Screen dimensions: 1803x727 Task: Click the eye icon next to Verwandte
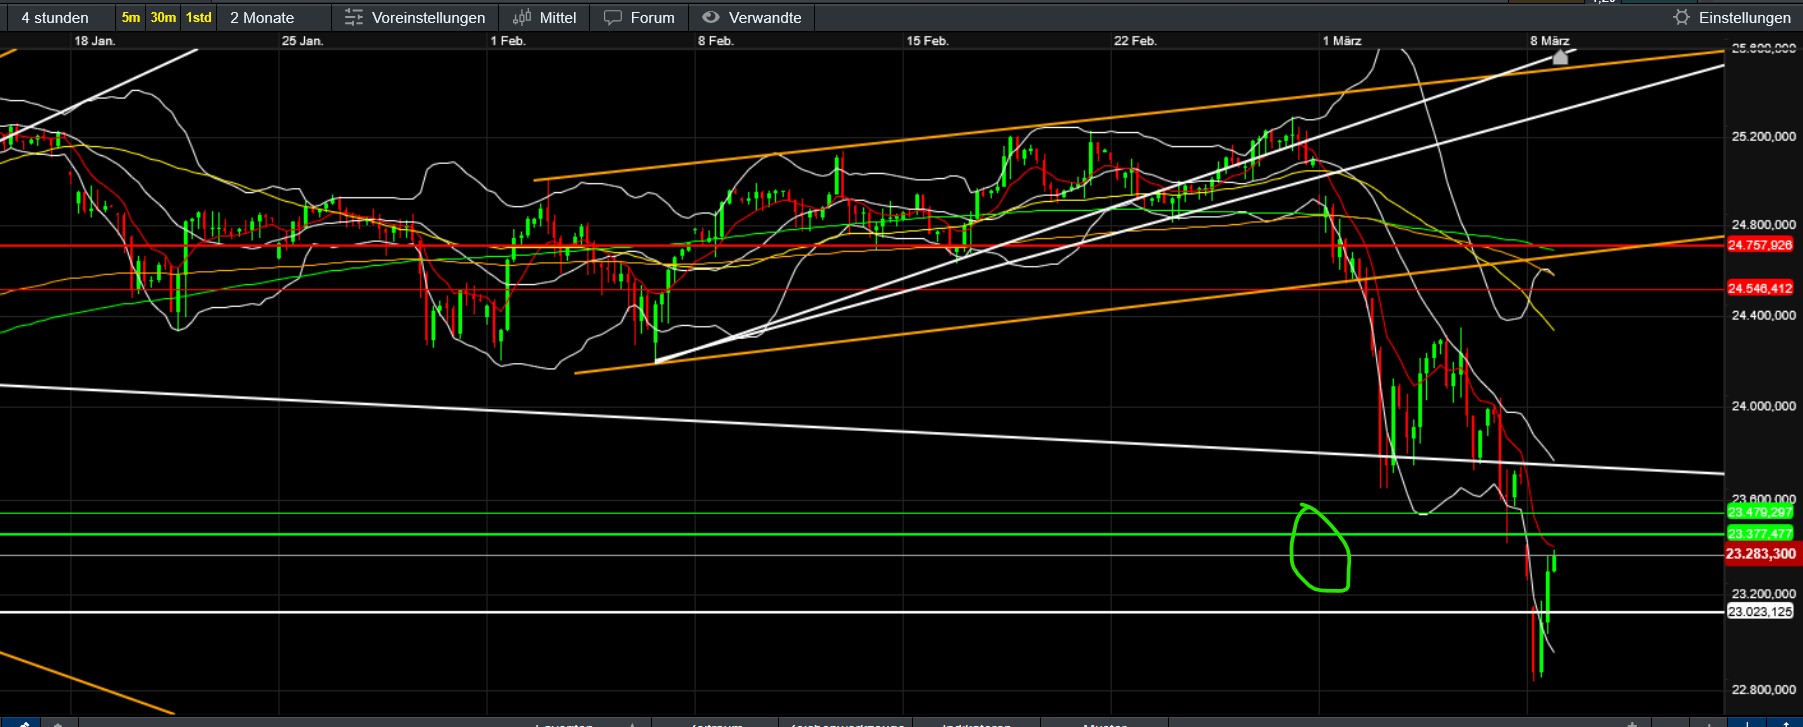711,18
